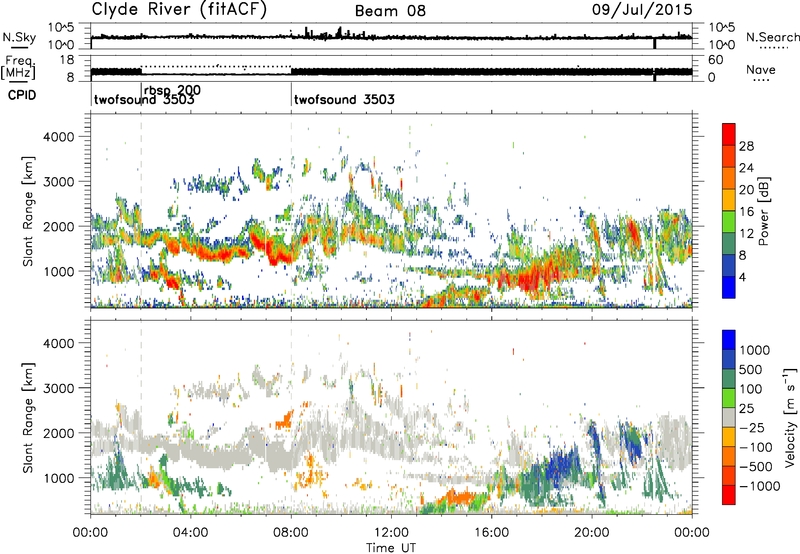Image resolution: width=800 pixels, height=554 pixels.
Task: Click the "12:00" time axis tick label
Action: pos(391,533)
